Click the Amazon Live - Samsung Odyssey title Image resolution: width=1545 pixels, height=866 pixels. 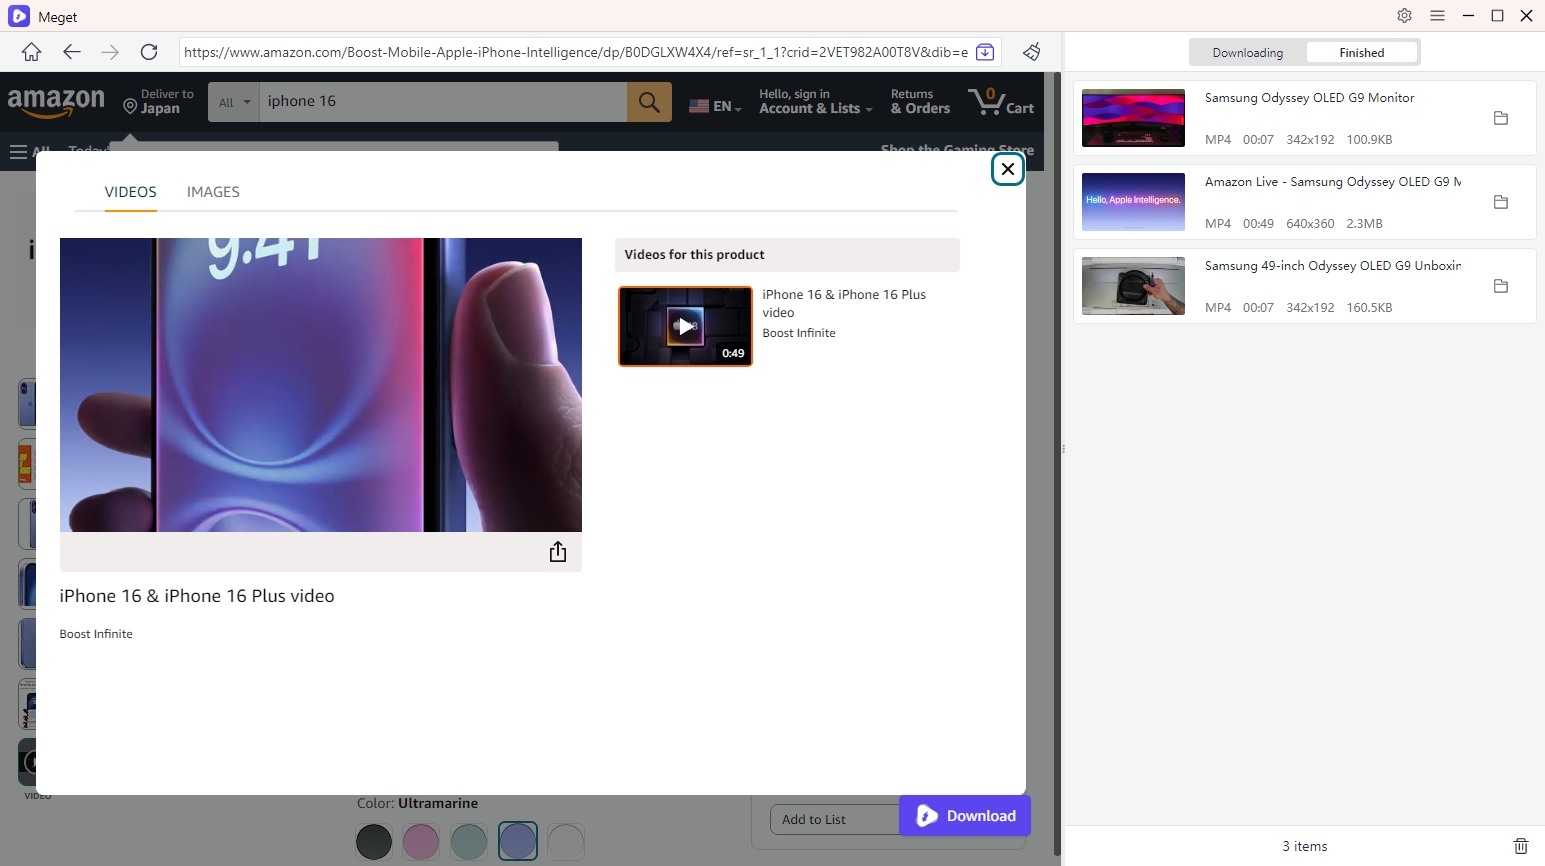(x=1333, y=182)
